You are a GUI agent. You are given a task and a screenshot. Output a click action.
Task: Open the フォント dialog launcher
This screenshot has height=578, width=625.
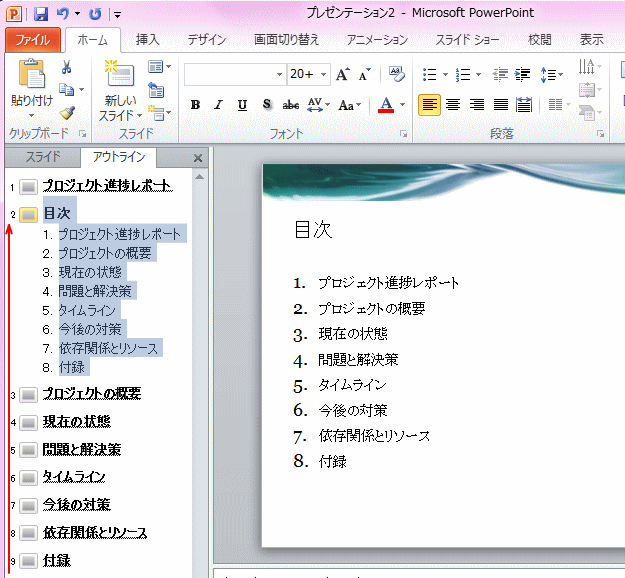pos(403,134)
